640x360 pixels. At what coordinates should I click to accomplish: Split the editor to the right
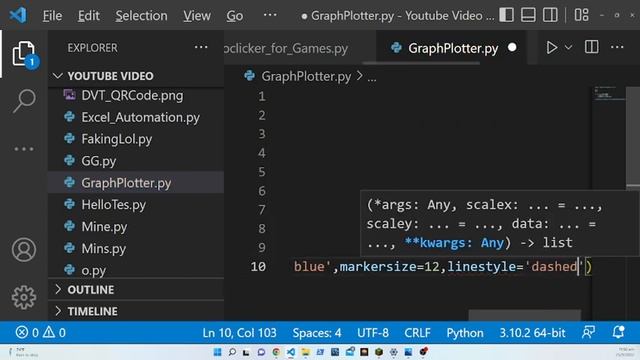591,47
